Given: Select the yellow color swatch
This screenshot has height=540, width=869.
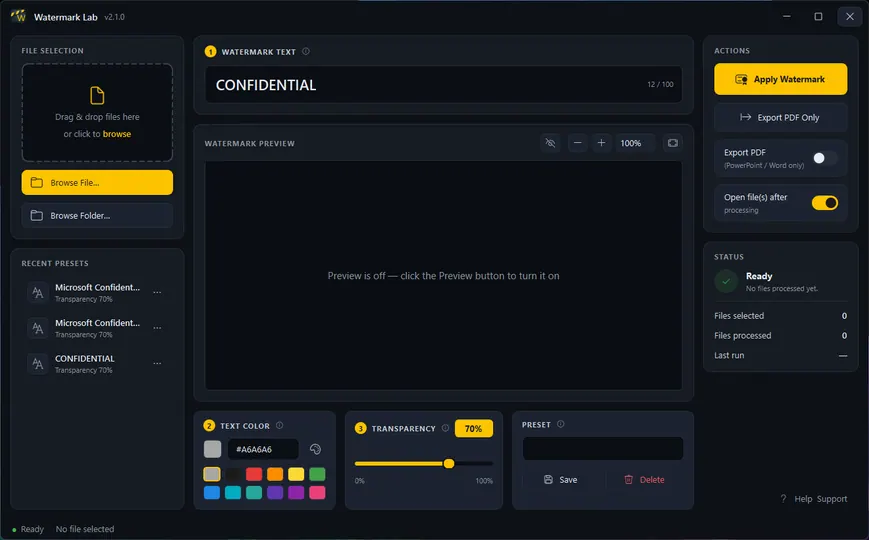Looking at the screenshot, I should (296, 474).
